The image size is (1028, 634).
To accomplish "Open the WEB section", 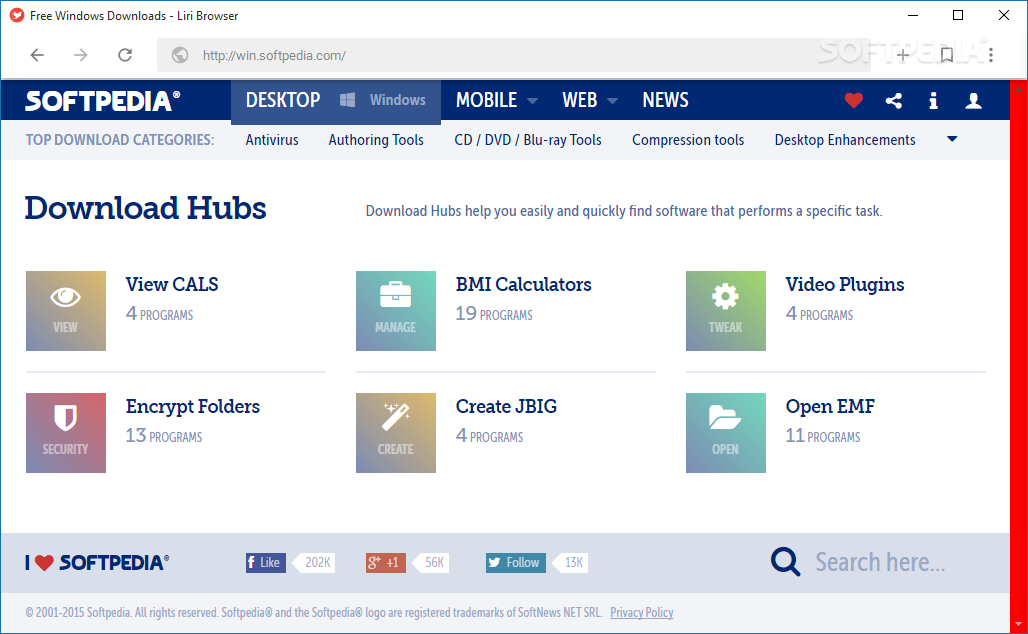I will click(580, 100).
